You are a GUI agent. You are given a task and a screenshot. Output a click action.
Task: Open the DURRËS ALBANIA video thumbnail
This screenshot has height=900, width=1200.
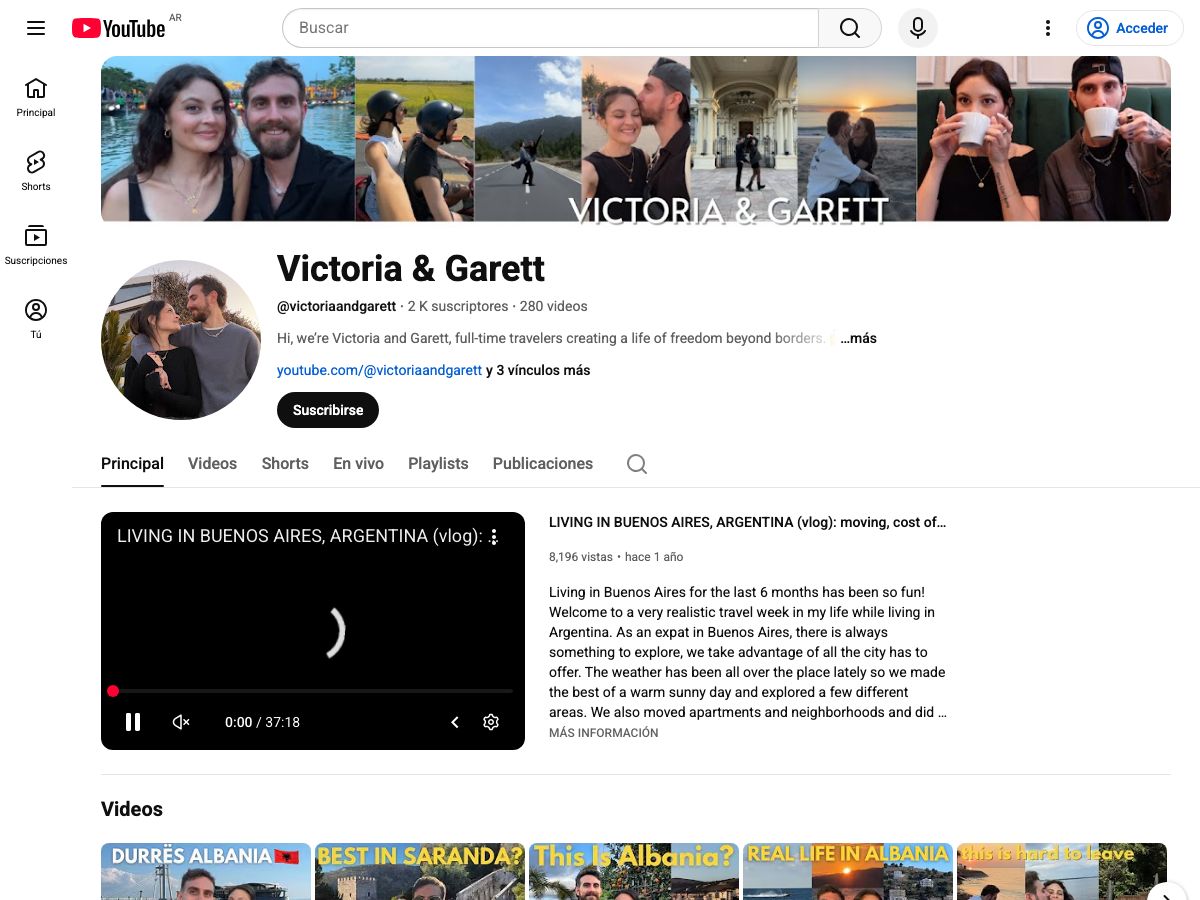pyautogui.click(x=205, y=871)
